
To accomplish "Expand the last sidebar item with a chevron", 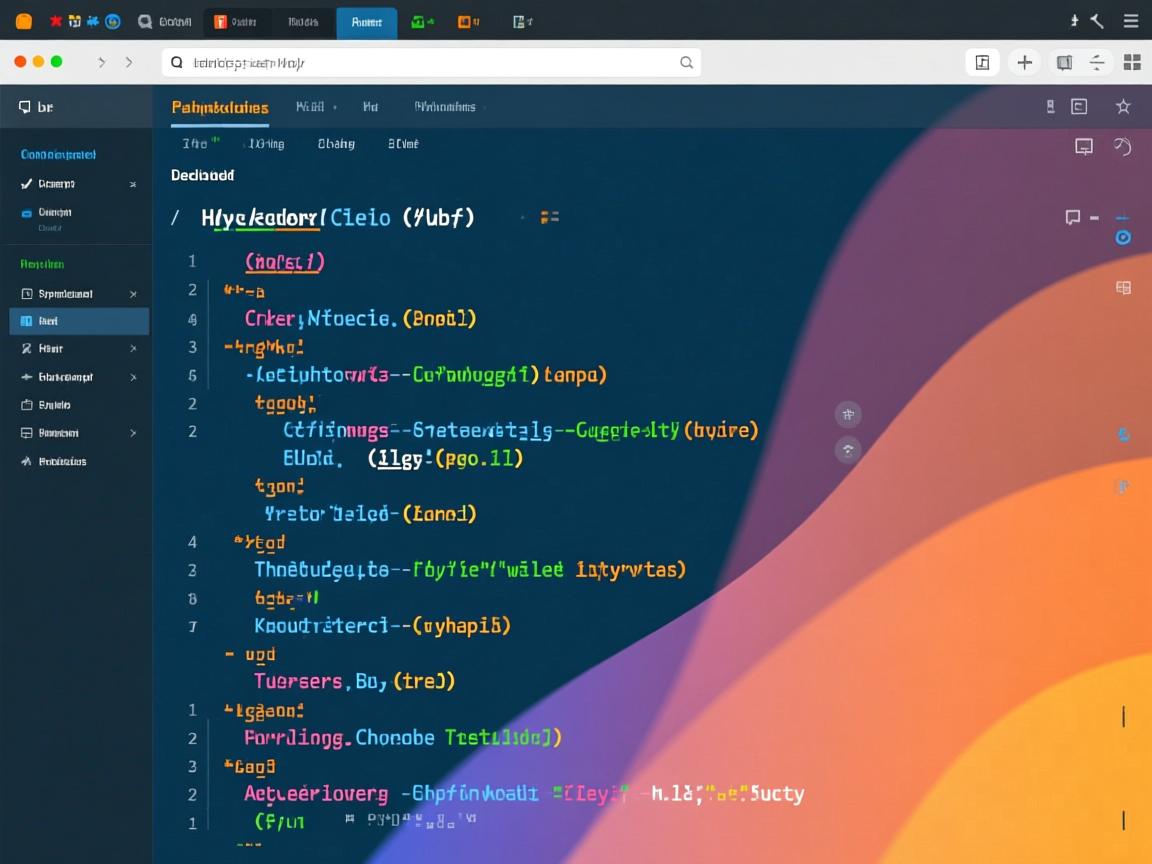I will click(133, 433).
